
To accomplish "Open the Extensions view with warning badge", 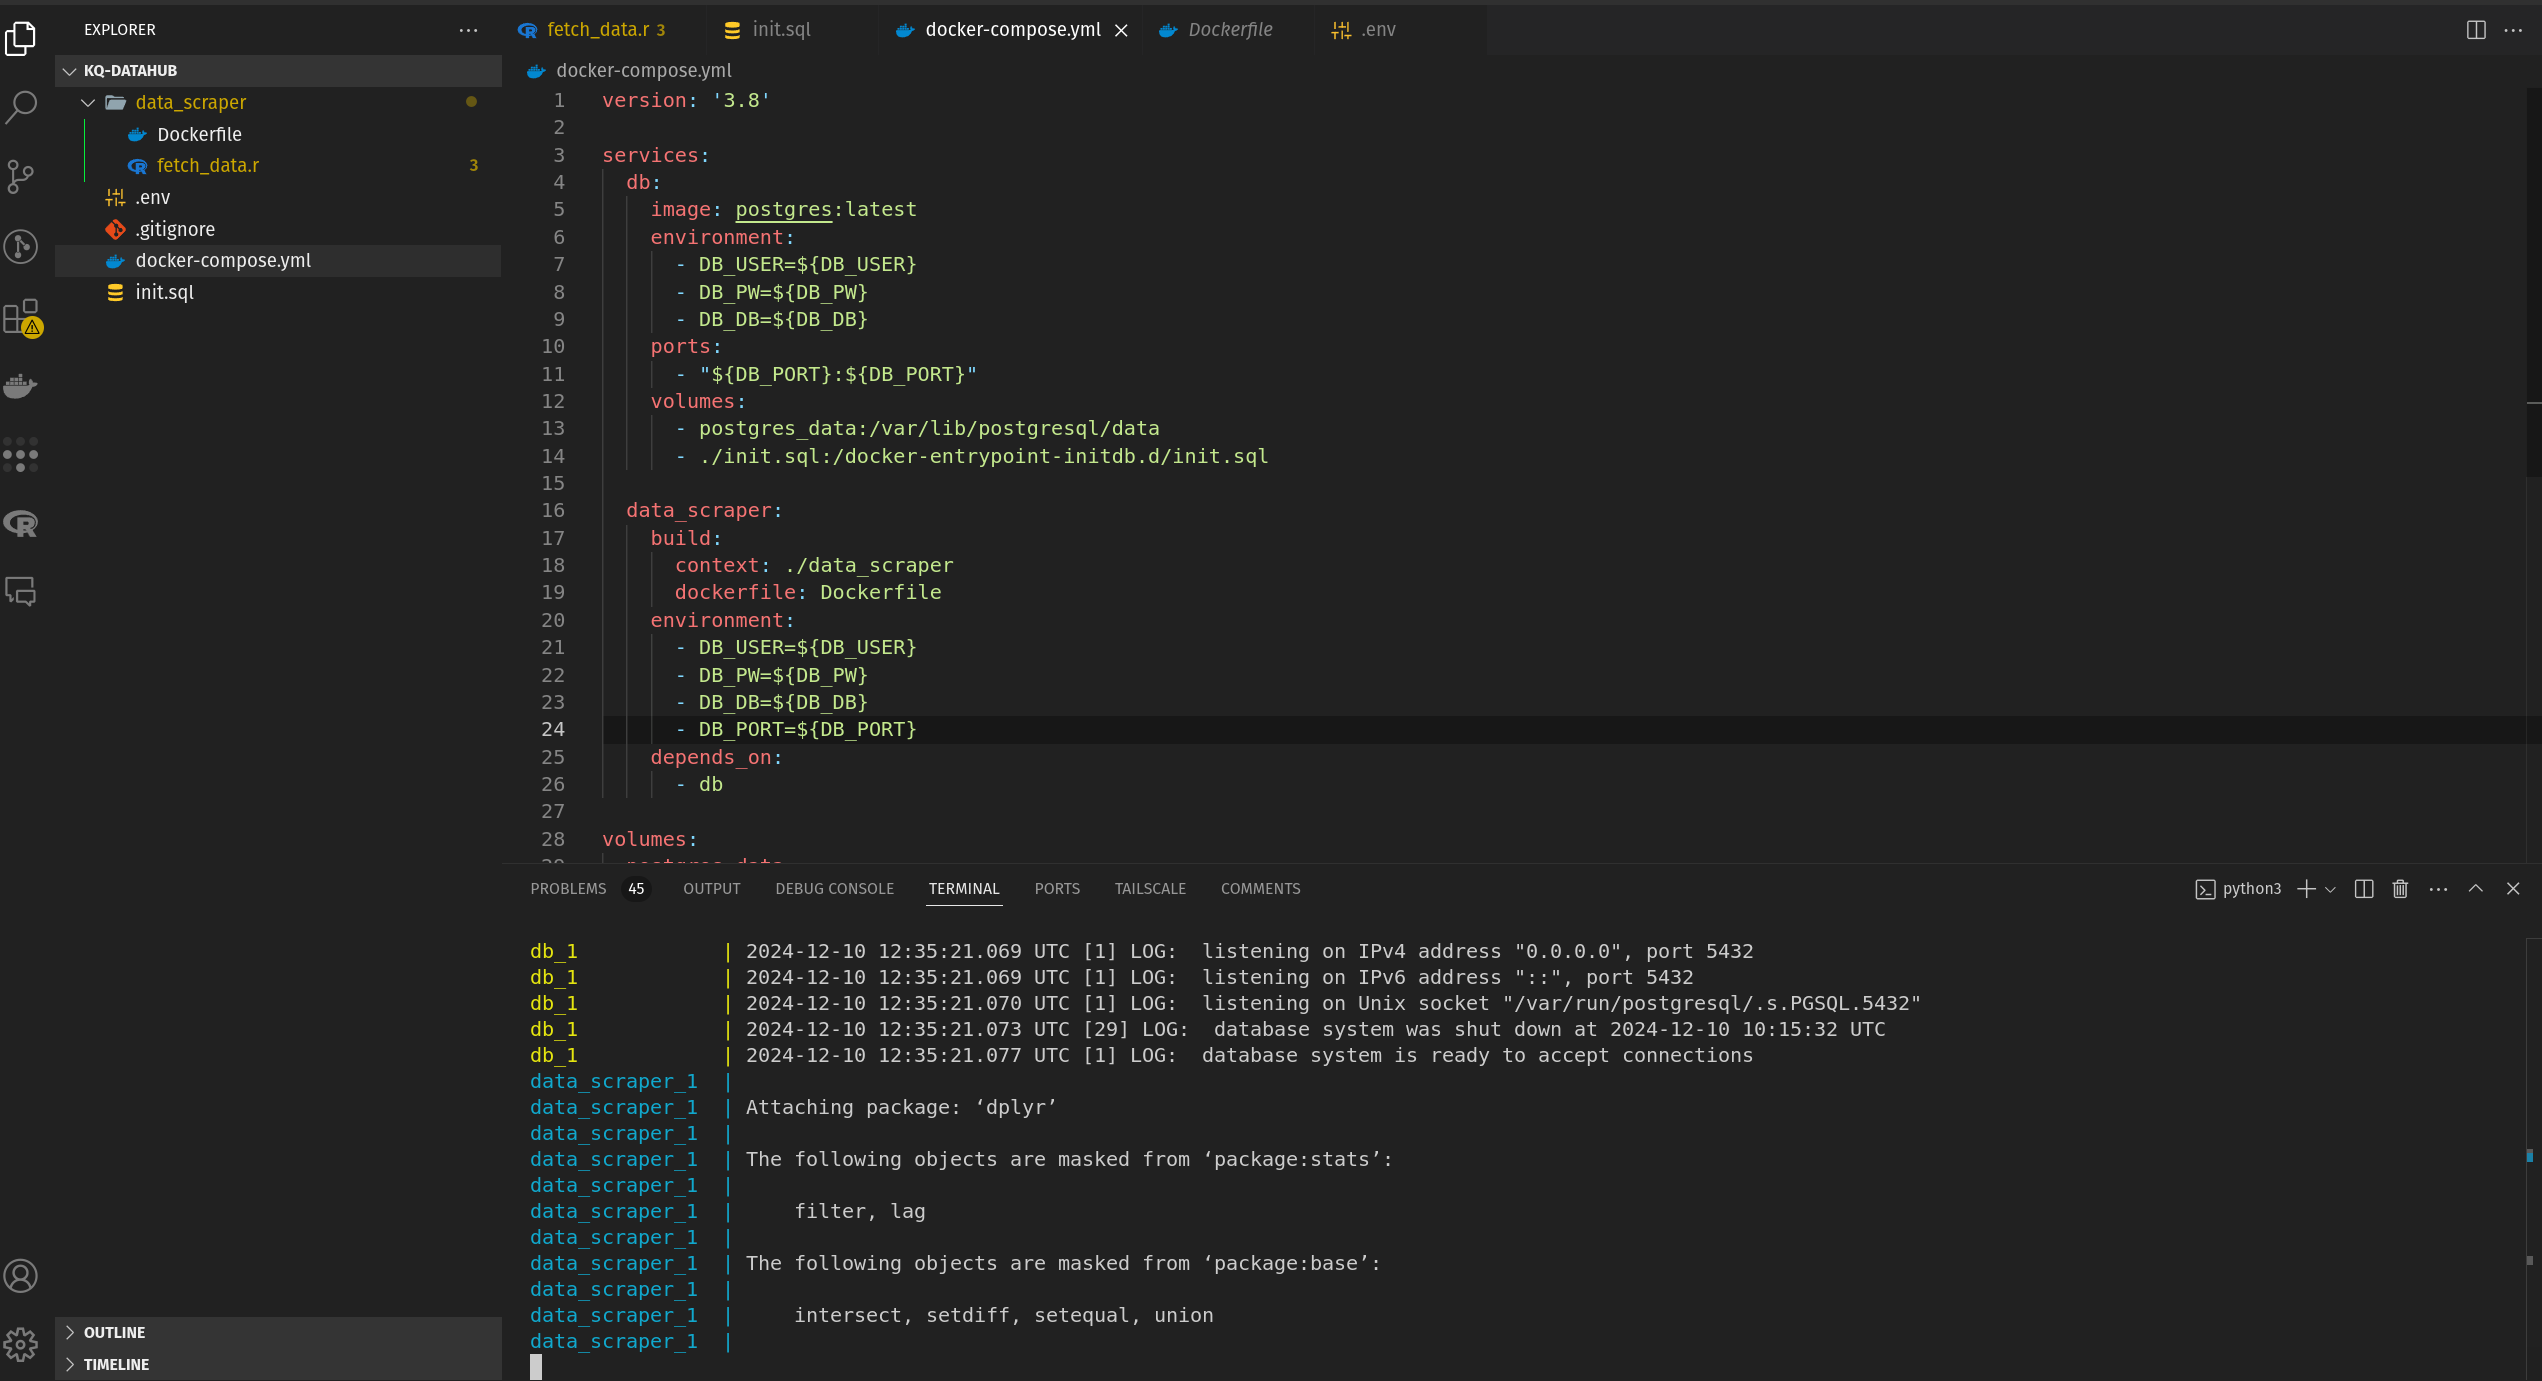I will click(21, 317).
